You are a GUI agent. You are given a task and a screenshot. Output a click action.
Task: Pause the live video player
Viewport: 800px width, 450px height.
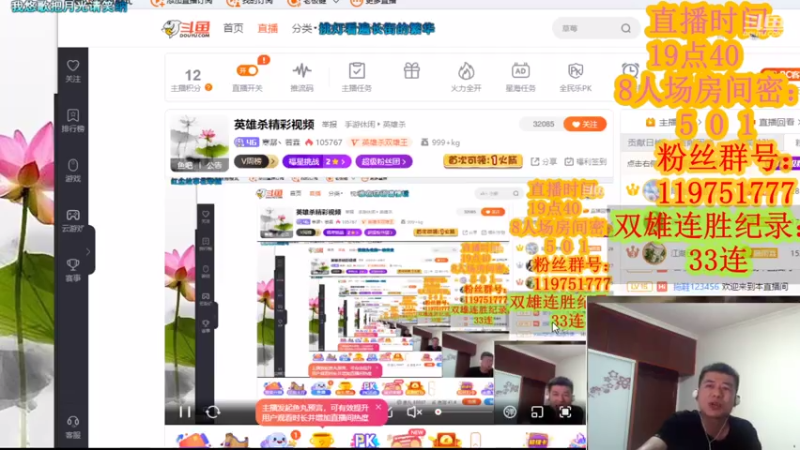point(185,412)
